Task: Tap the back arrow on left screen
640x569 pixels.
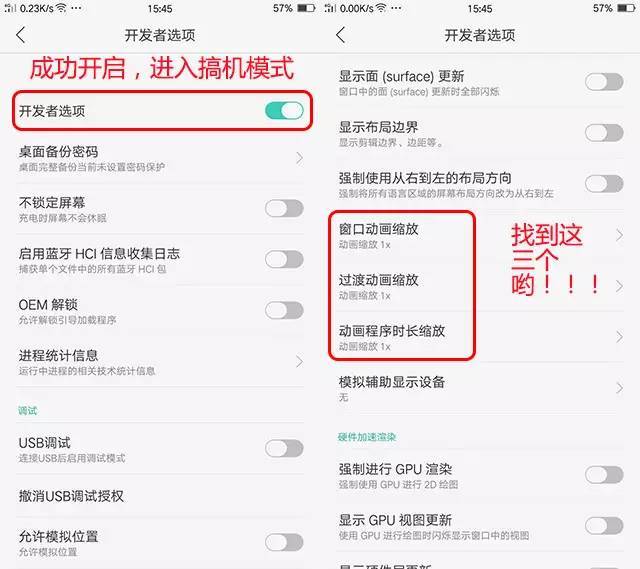Action: [20, 35]
